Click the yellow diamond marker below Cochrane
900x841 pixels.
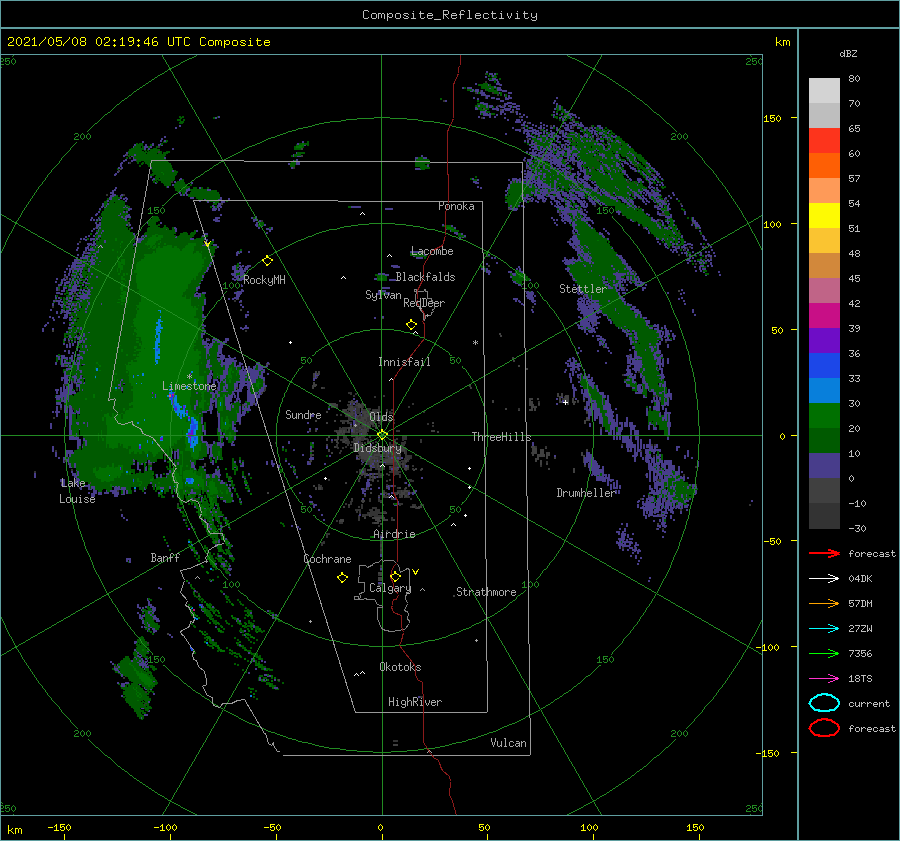tap(342, 578)
